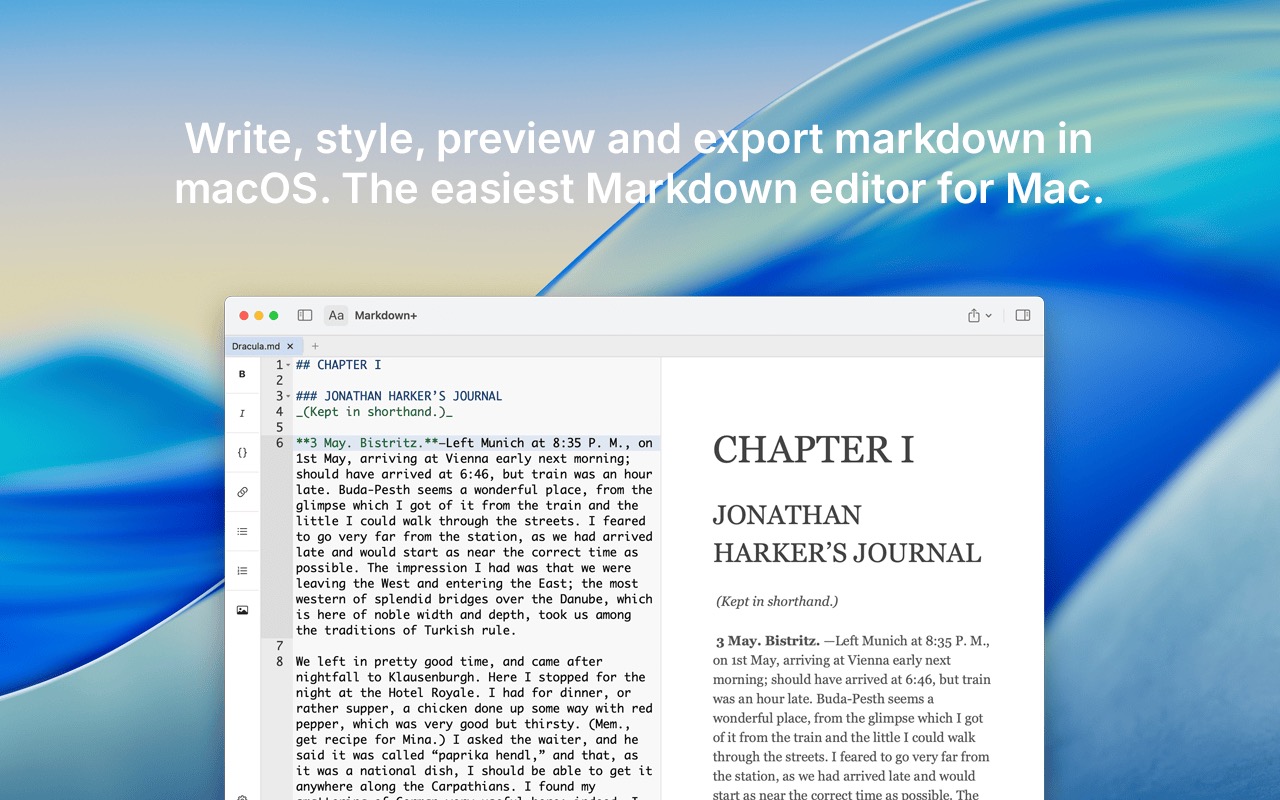The image size is (1280, 800).
Task: Click the share export icon
Action: (974, 315)
